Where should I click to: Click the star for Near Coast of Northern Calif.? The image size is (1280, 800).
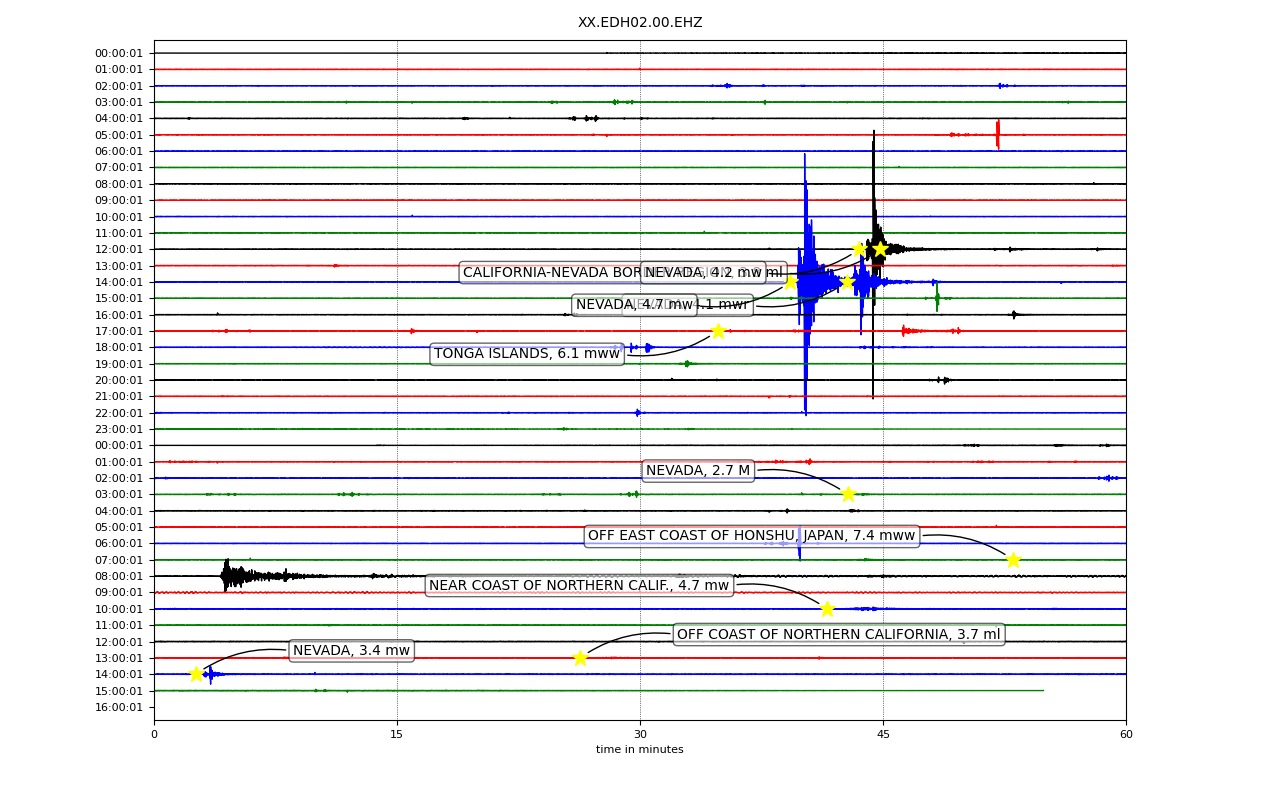827,609
